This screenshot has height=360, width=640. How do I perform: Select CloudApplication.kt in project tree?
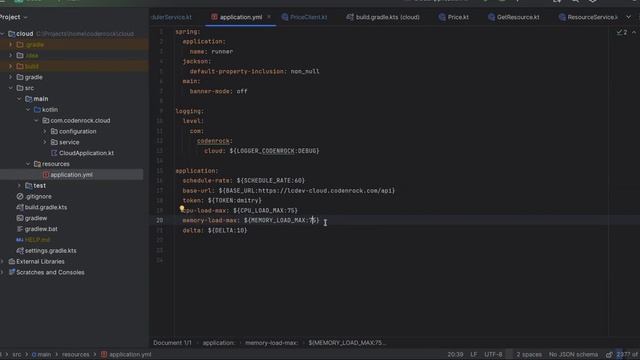pyautogui.click(x=86, y=153)
